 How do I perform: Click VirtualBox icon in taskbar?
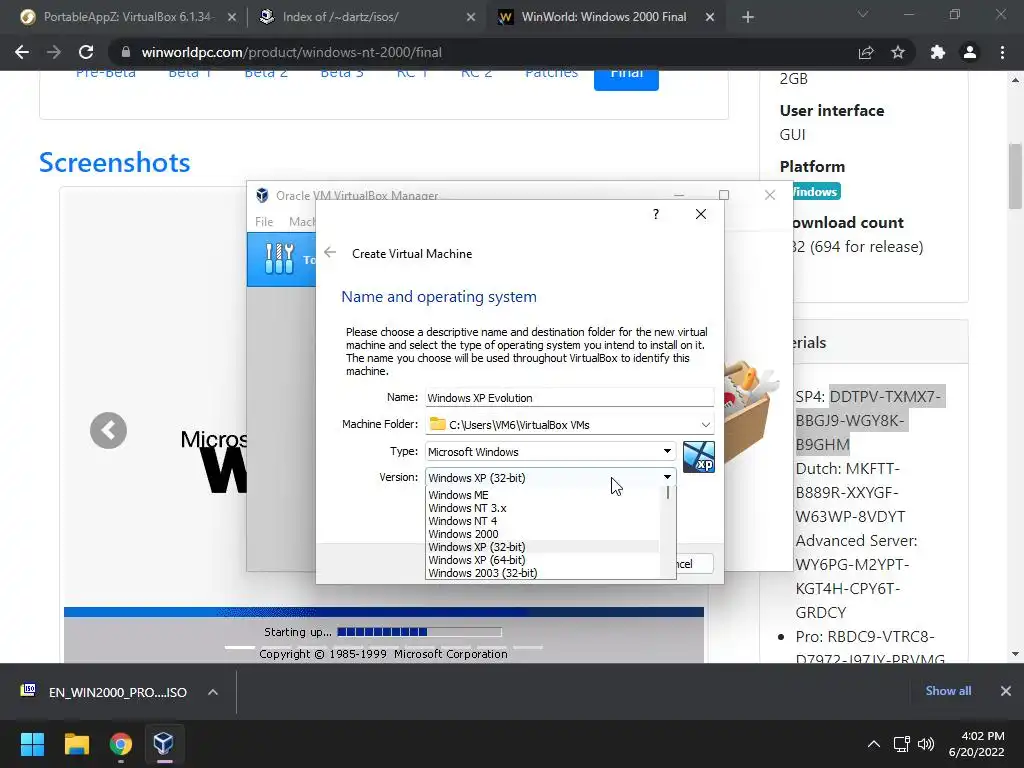(163, 744)
